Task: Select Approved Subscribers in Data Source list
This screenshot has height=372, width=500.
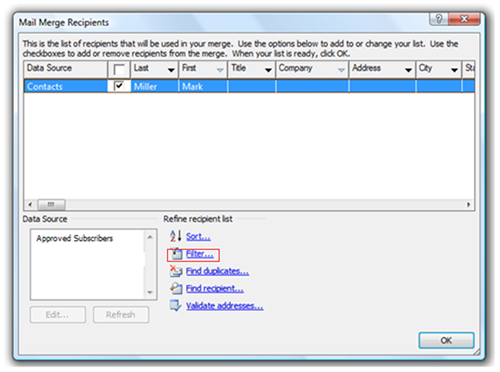Action: click(x=75, y=238)
